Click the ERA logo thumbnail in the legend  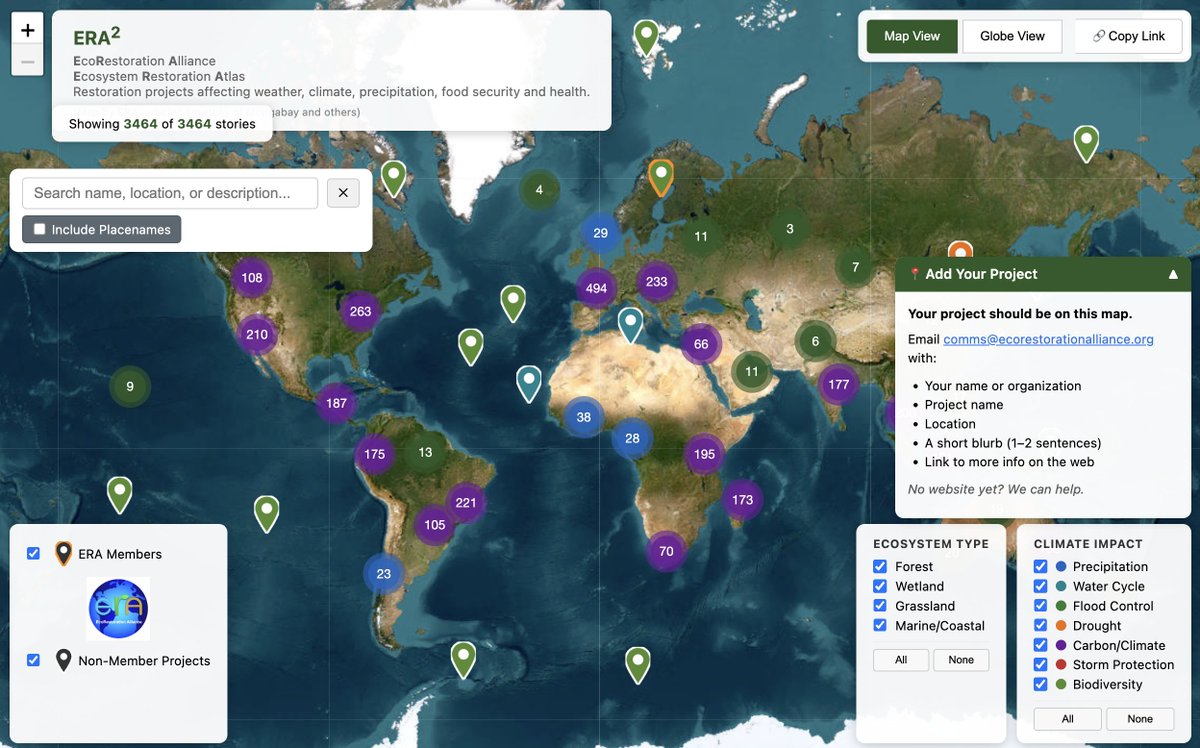click(118, 609)
